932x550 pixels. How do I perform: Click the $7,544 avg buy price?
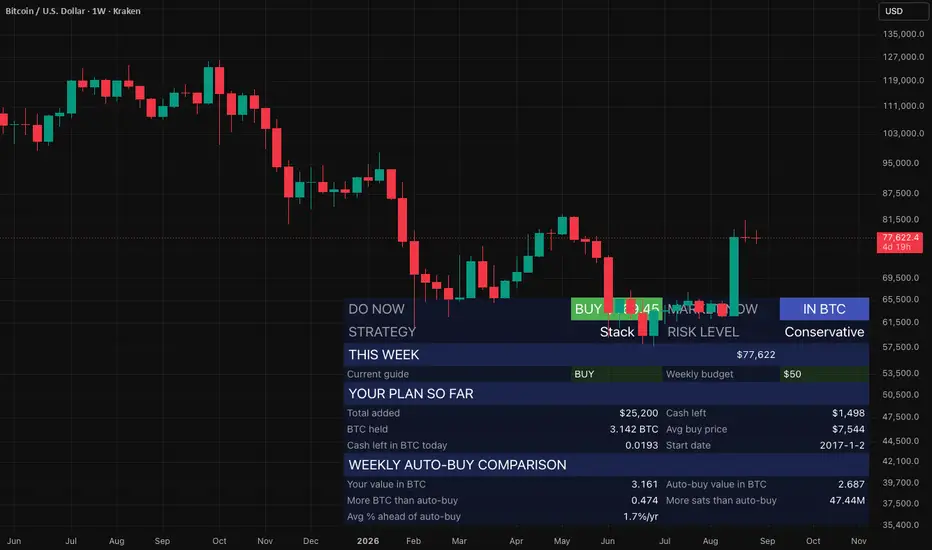tap(849, 429)
